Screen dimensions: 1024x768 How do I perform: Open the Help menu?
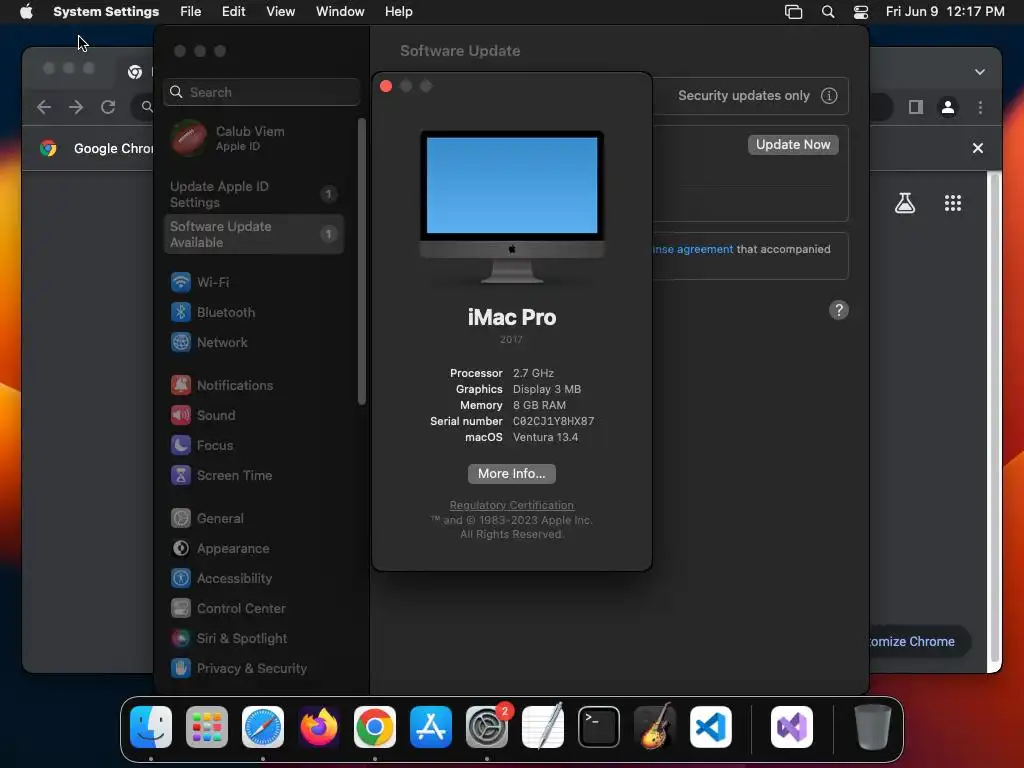pyautogui.click(x=398, y=12)
